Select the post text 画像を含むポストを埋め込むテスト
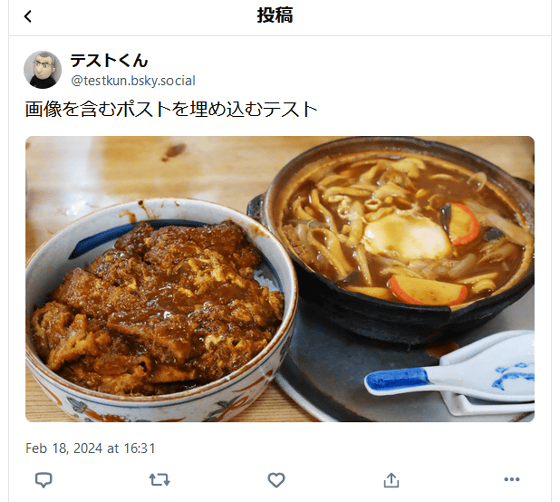Viewport: 560px width, 502px height. [171, 109]
